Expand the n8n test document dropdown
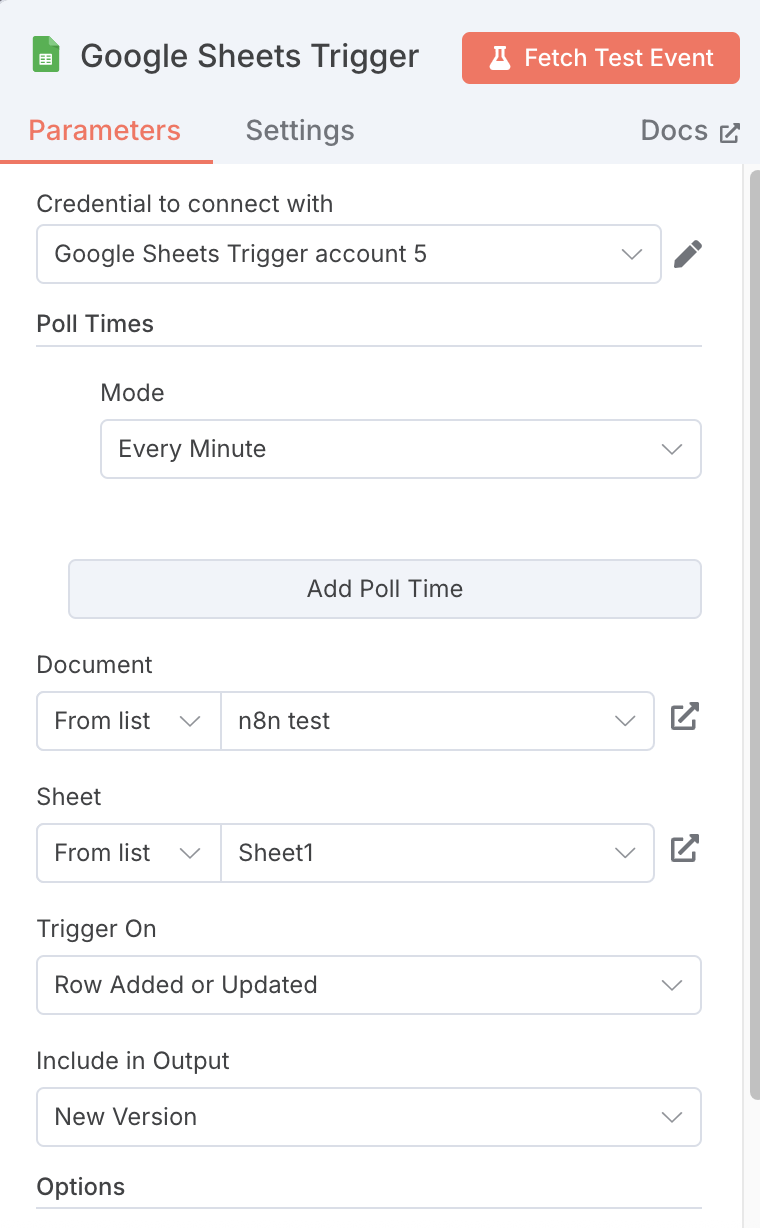 [436, 721]
